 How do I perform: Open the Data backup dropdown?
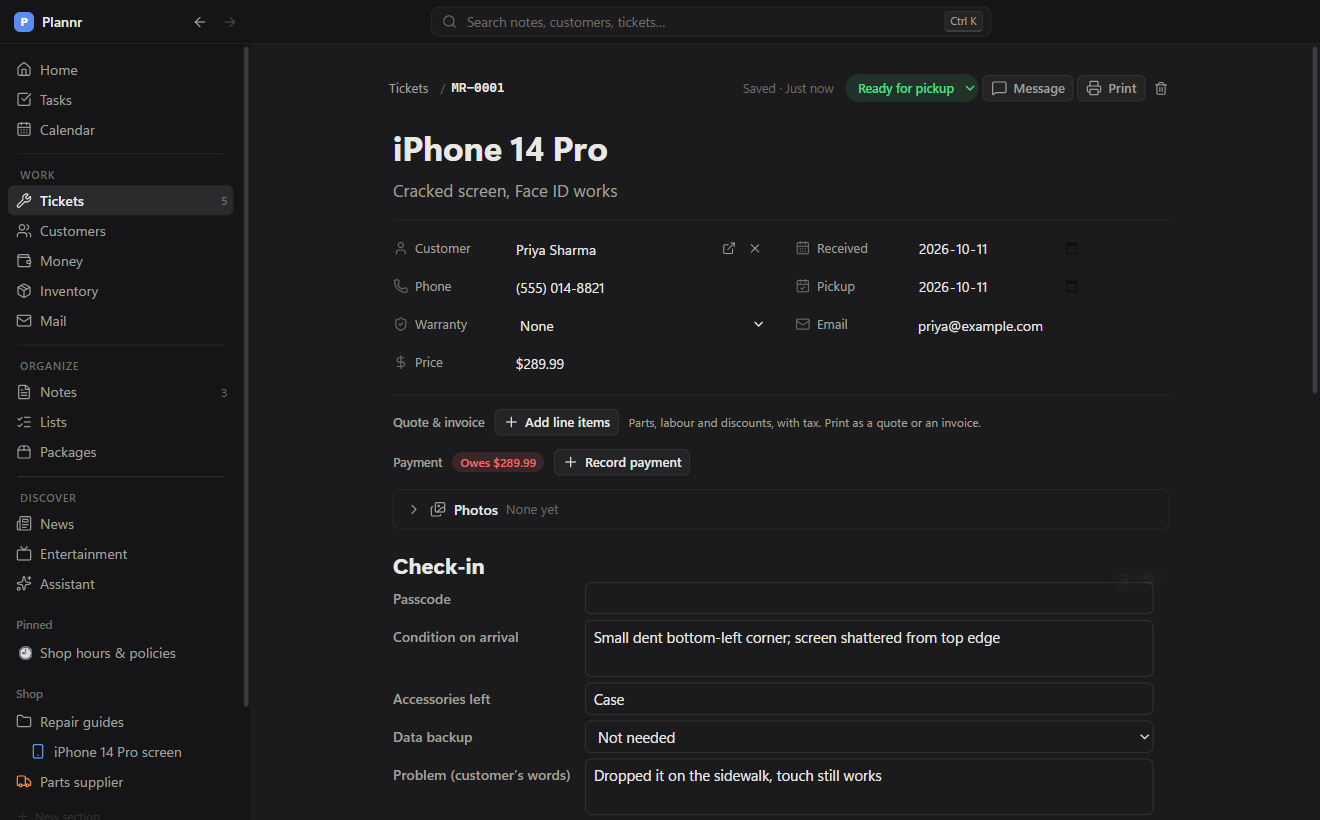[869, 737]
